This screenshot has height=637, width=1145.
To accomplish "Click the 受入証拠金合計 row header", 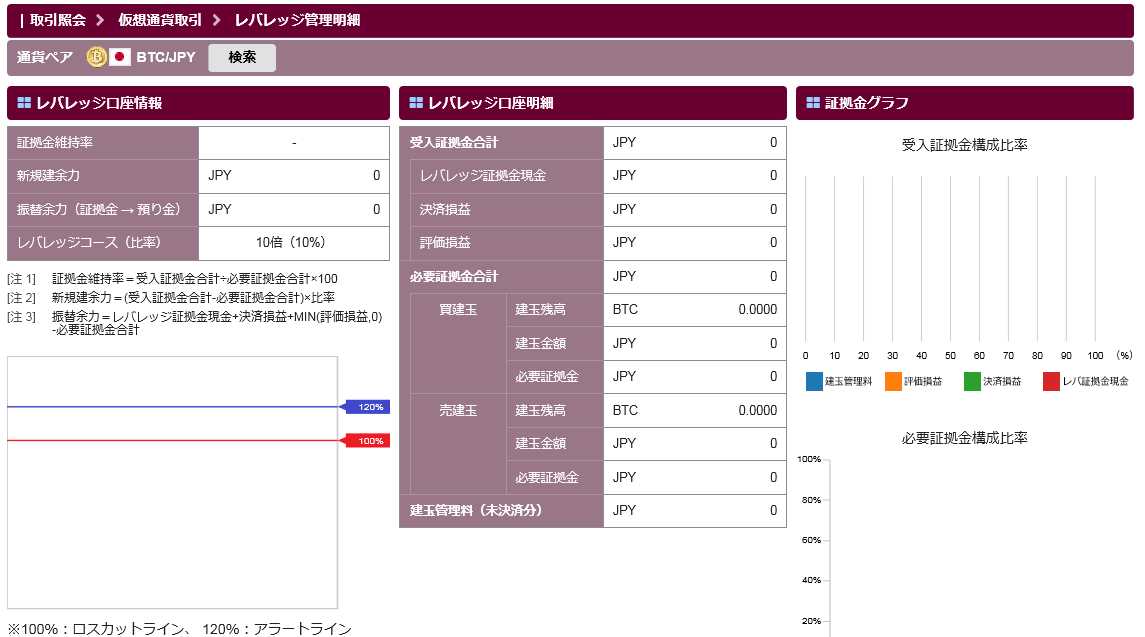I will point(454,143).
